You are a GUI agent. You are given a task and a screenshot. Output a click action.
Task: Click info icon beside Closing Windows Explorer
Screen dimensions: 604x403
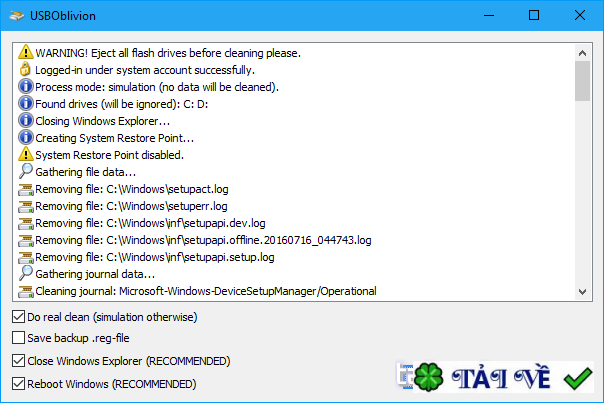[26, 120]
